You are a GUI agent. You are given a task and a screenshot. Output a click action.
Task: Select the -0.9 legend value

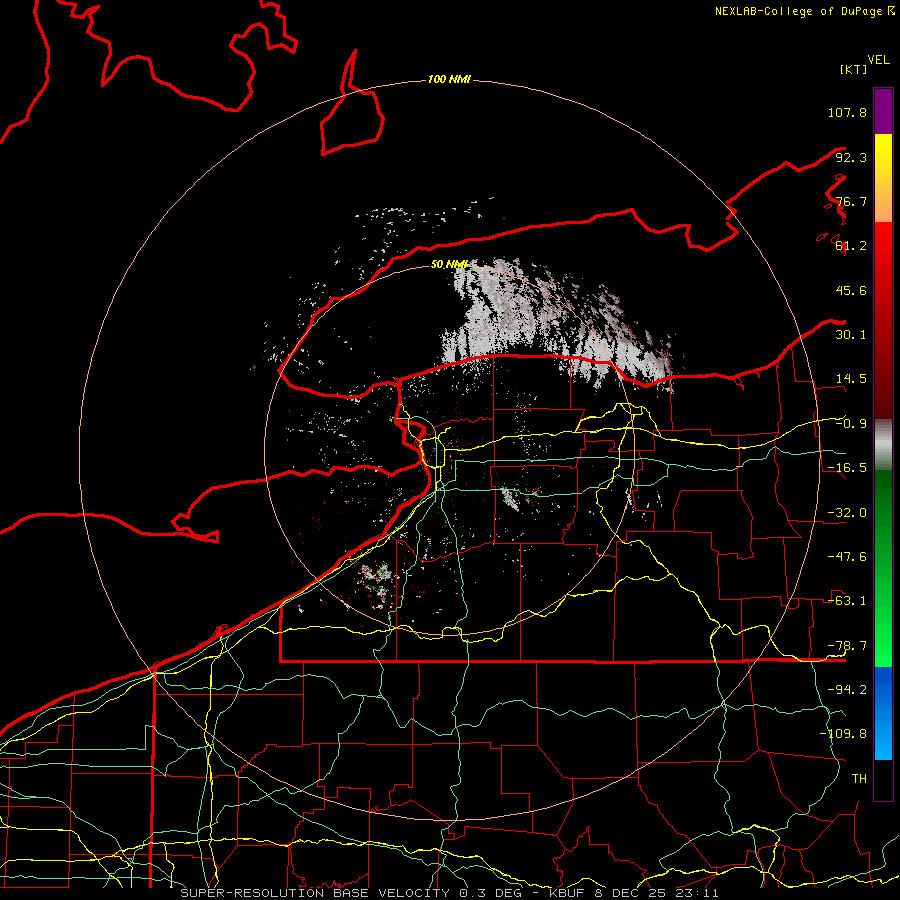tap(851, 424)
